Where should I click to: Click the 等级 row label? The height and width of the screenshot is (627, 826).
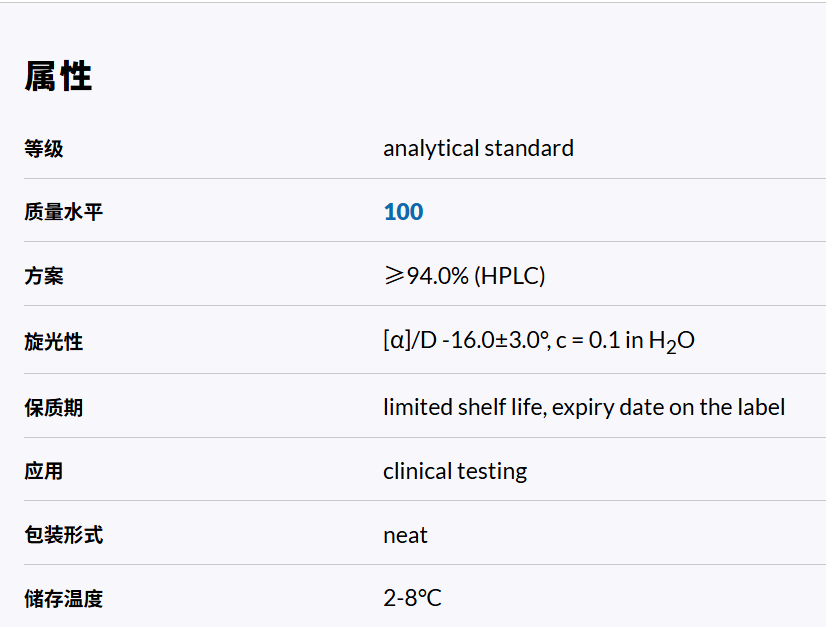pos(44,149)
